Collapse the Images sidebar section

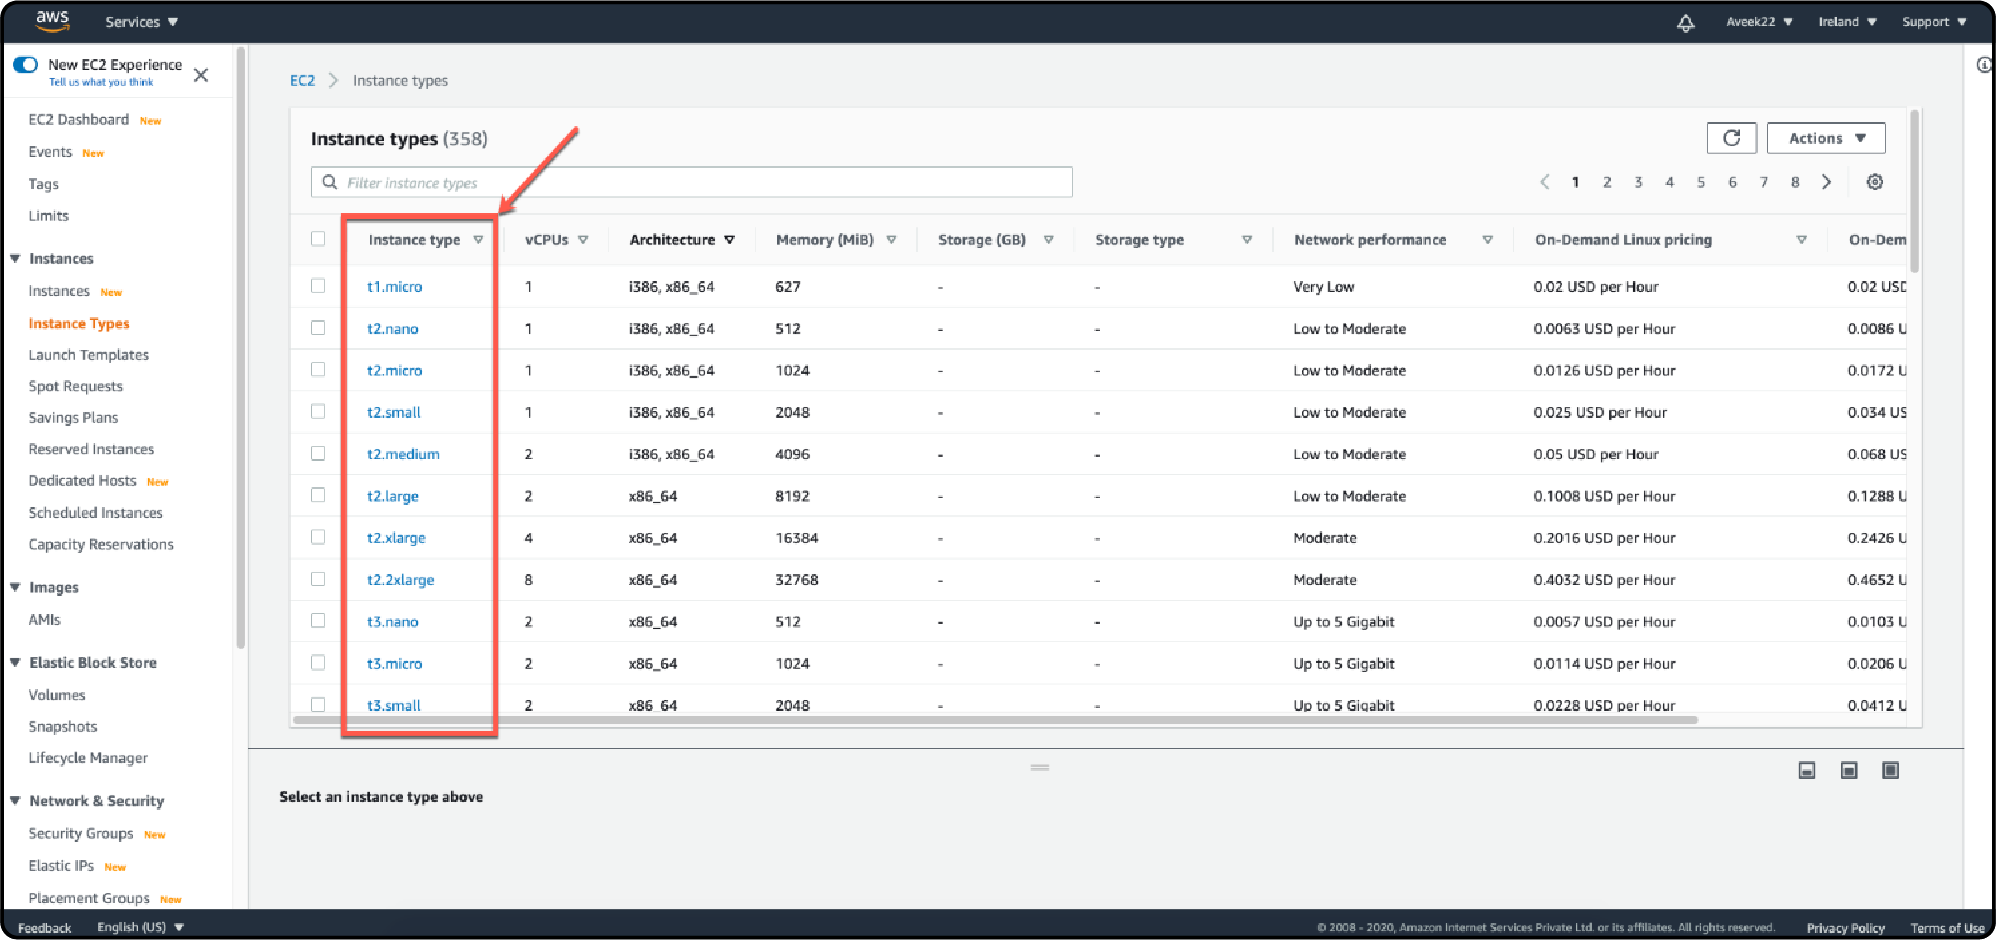(x=15, y=588)
